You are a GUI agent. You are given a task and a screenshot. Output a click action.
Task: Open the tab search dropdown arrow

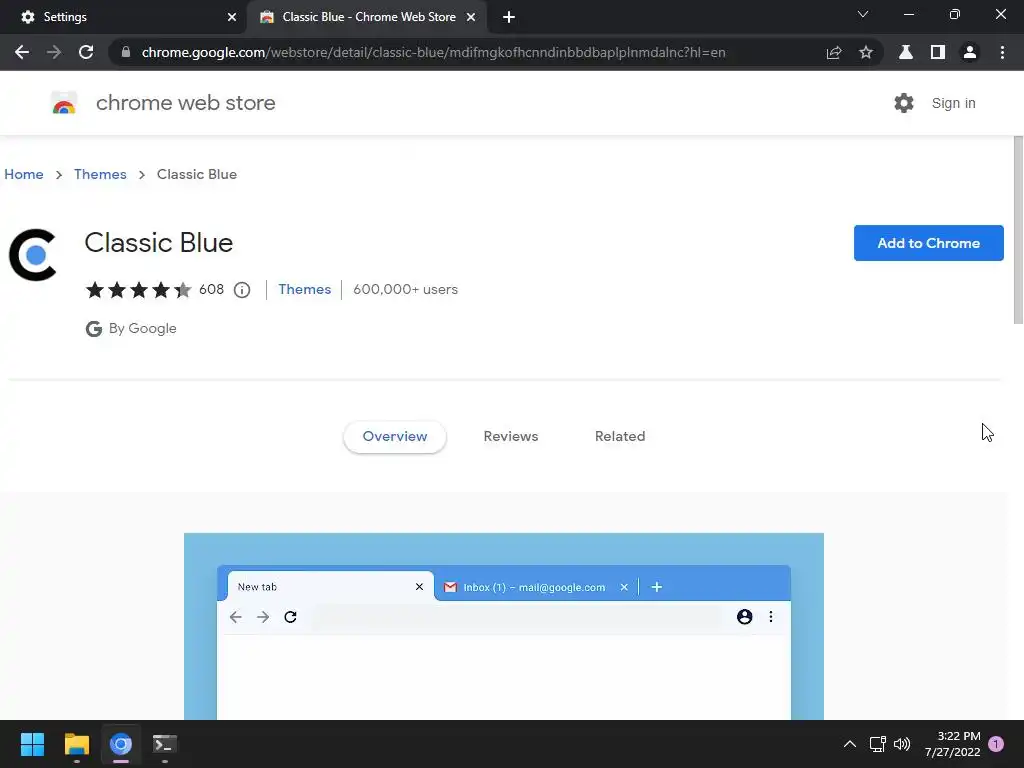pos(863,14)
